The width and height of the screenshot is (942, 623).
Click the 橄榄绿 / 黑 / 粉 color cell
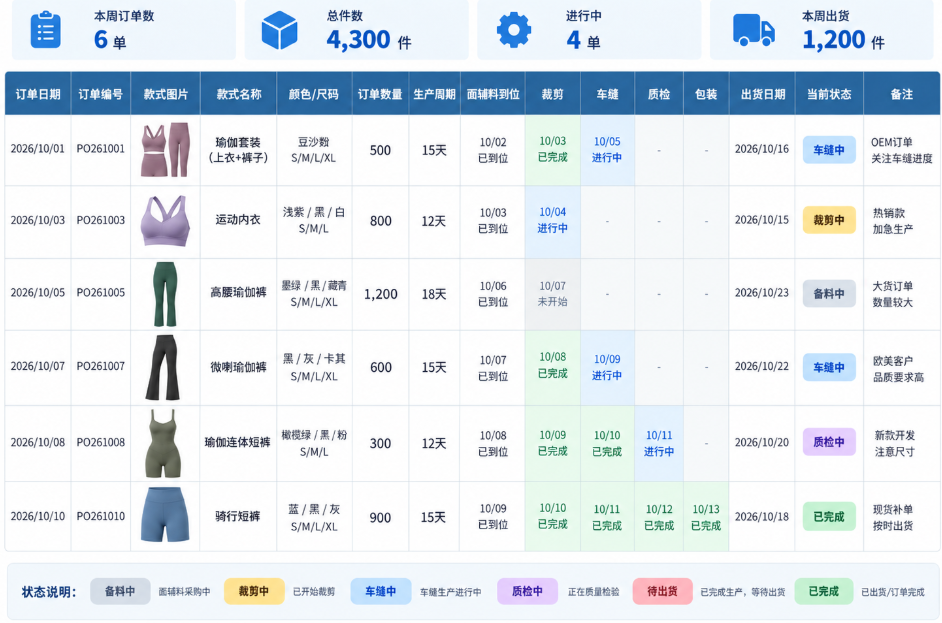(314, 443)
